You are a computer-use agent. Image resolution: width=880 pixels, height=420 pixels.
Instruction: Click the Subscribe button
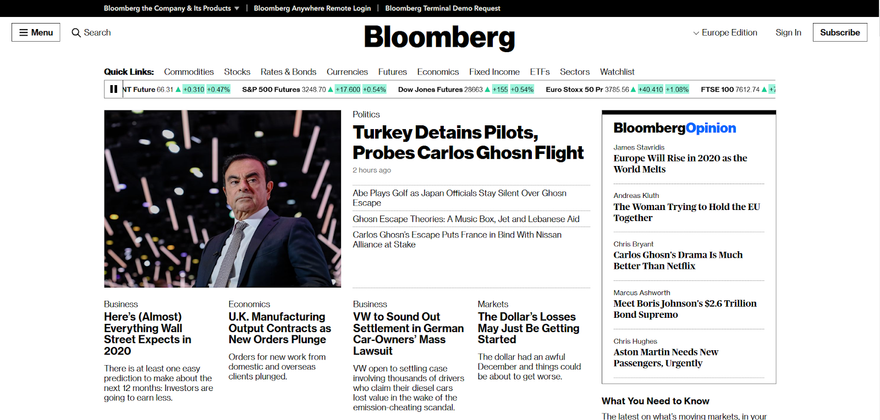point(840,33)
